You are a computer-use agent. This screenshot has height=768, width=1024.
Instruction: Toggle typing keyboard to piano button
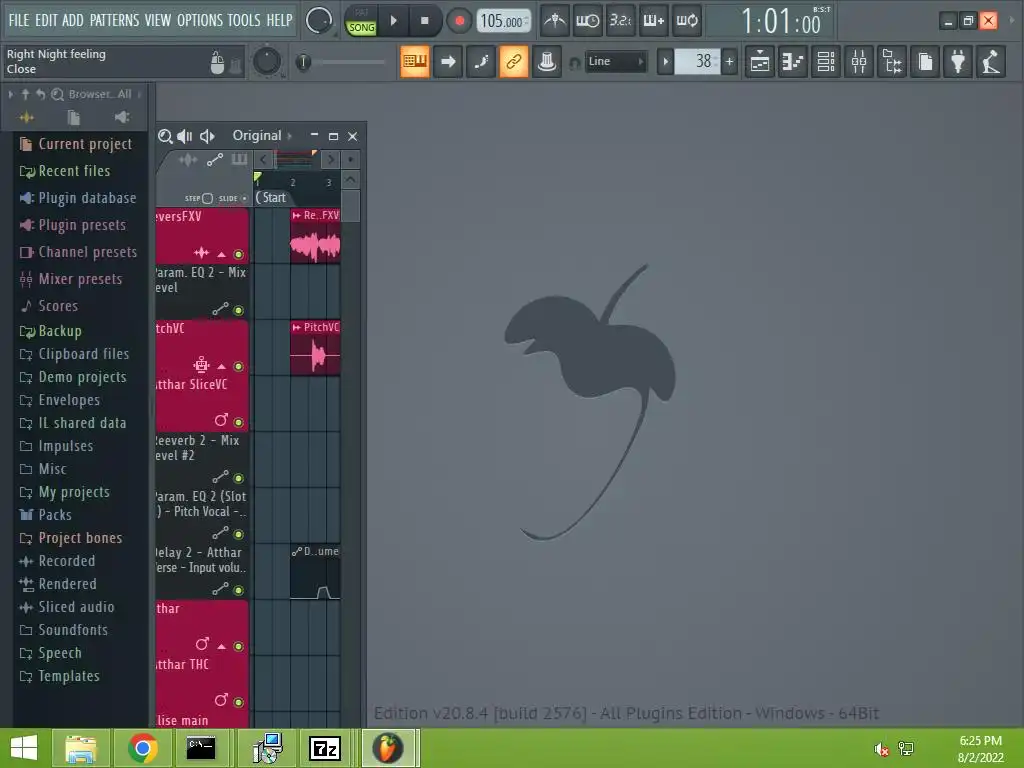coord(415,62)
